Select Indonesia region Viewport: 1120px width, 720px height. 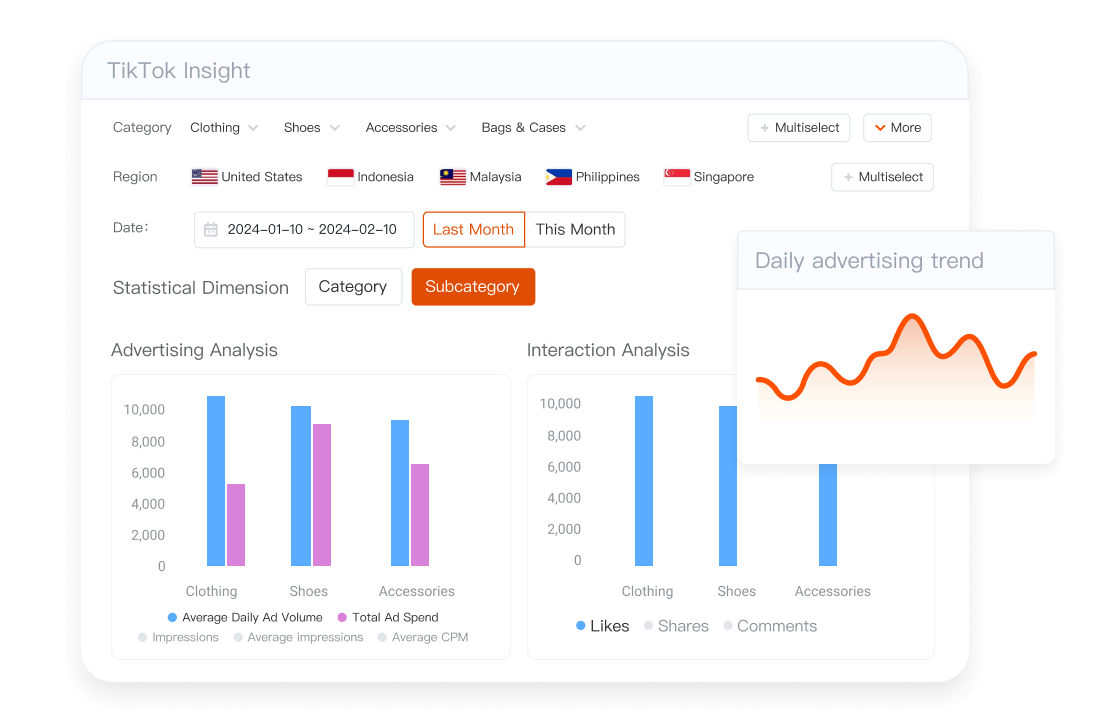pos(371,176)
